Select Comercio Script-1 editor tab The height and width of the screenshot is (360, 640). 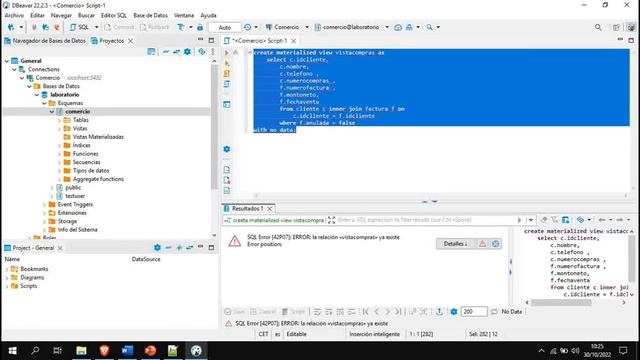pos(260,41)
